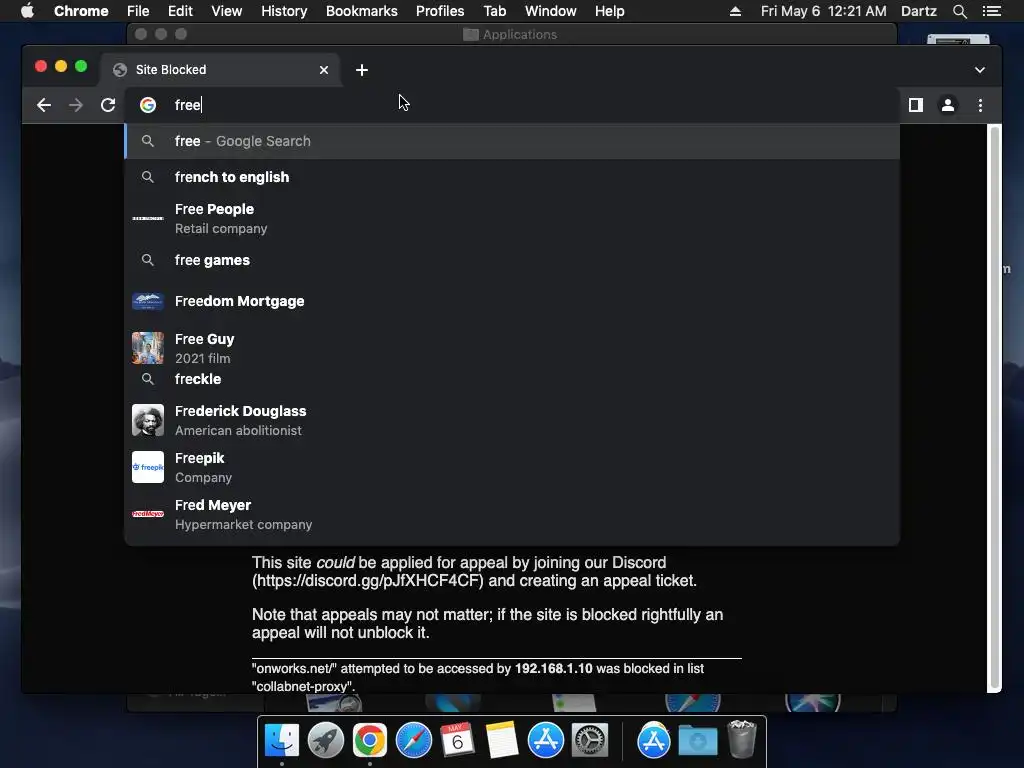Image resolution: width=1024 pixels, height=768 pixels.
Task: Reload the page with the refresh icon
Action: pos(108,105)
